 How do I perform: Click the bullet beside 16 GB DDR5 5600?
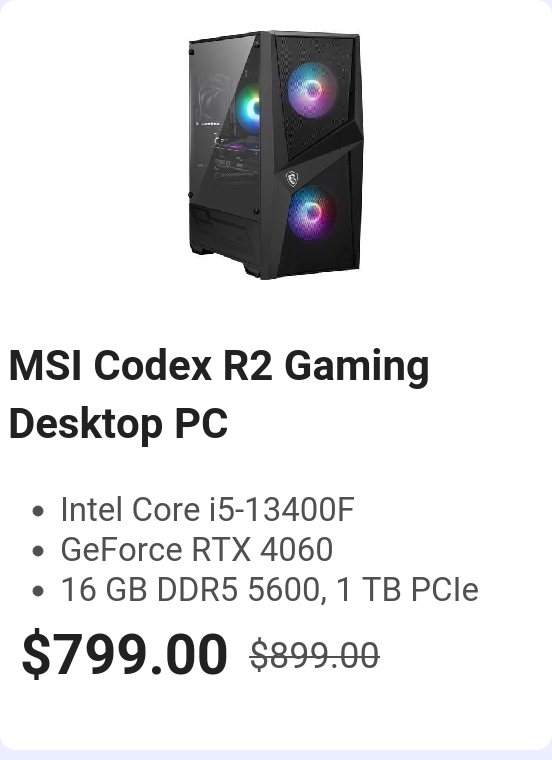click(38, 591)
